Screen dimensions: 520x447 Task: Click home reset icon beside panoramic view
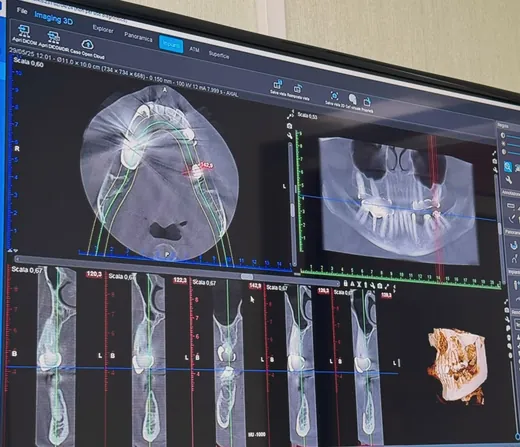(x=495, y=161)
